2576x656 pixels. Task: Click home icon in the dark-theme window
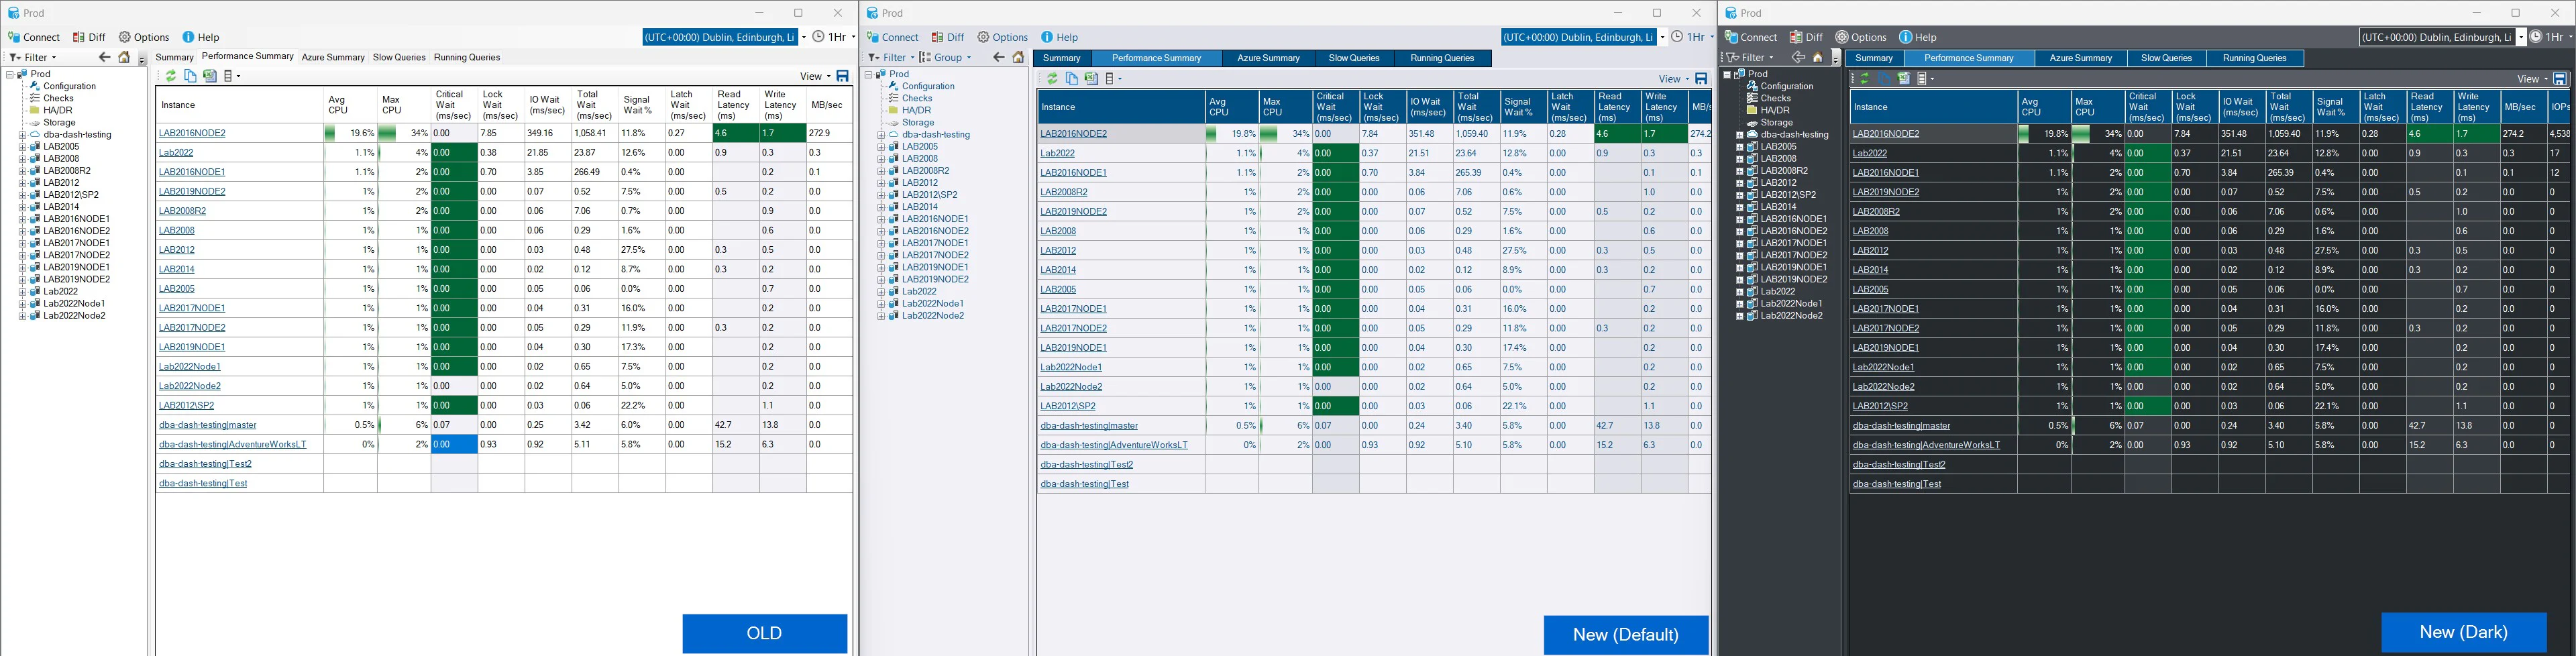tap(1818, 57)
